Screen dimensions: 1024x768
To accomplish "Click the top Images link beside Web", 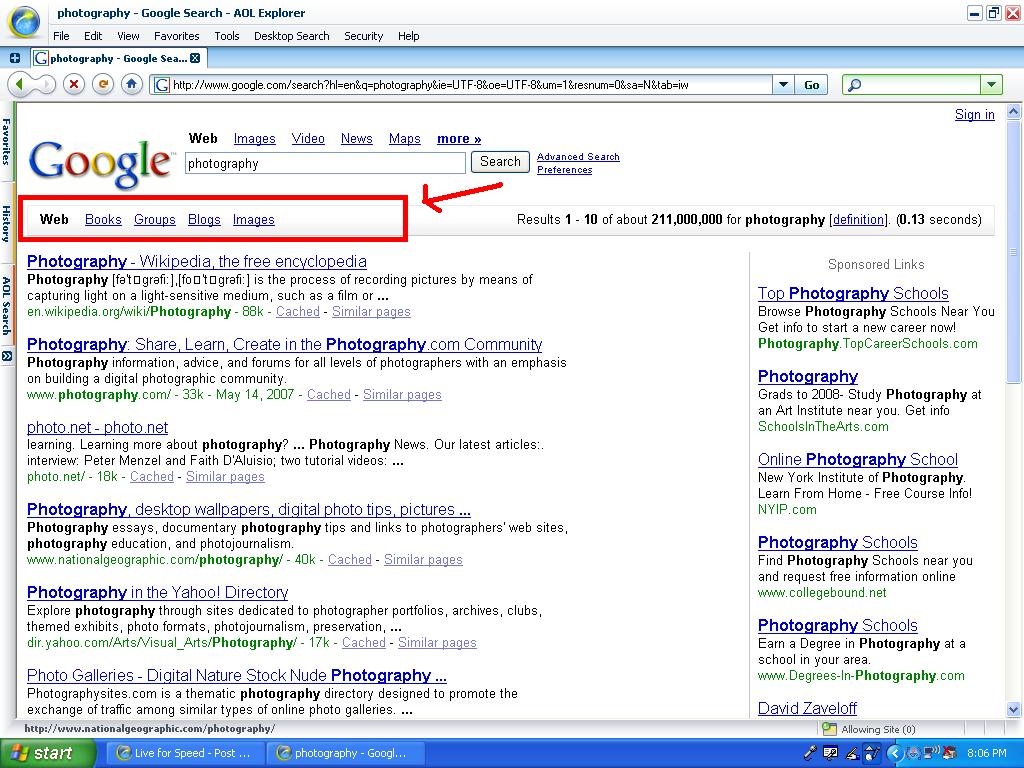I will click(255, 138).
